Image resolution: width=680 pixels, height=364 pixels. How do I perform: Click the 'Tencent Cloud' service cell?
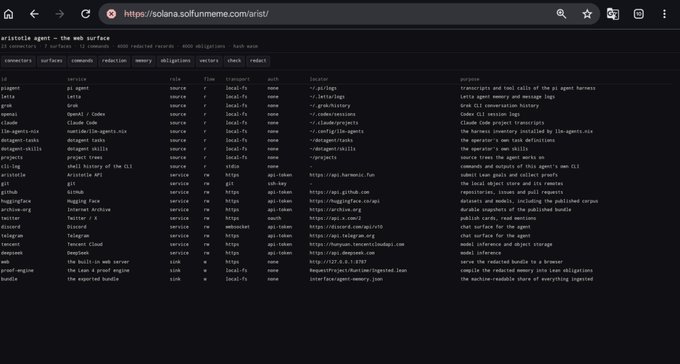85,244
